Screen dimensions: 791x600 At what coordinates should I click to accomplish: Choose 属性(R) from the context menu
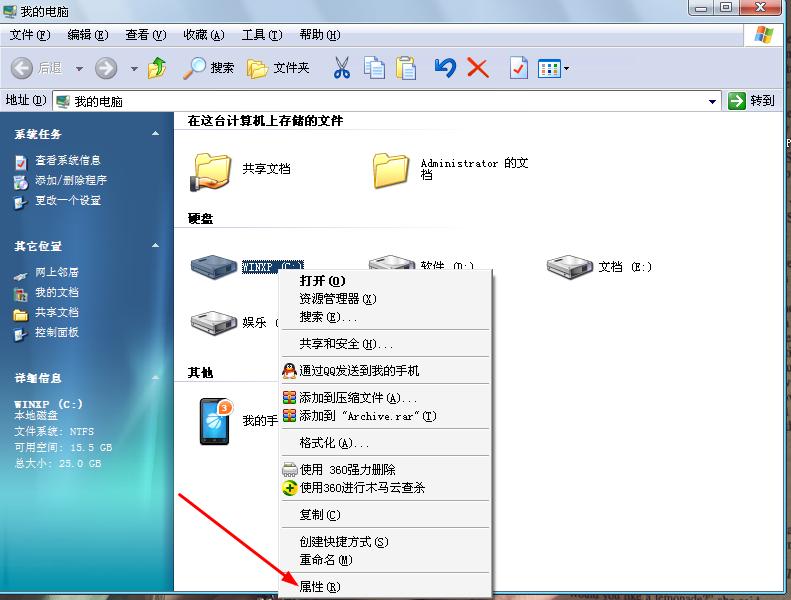tap(320, 587)
